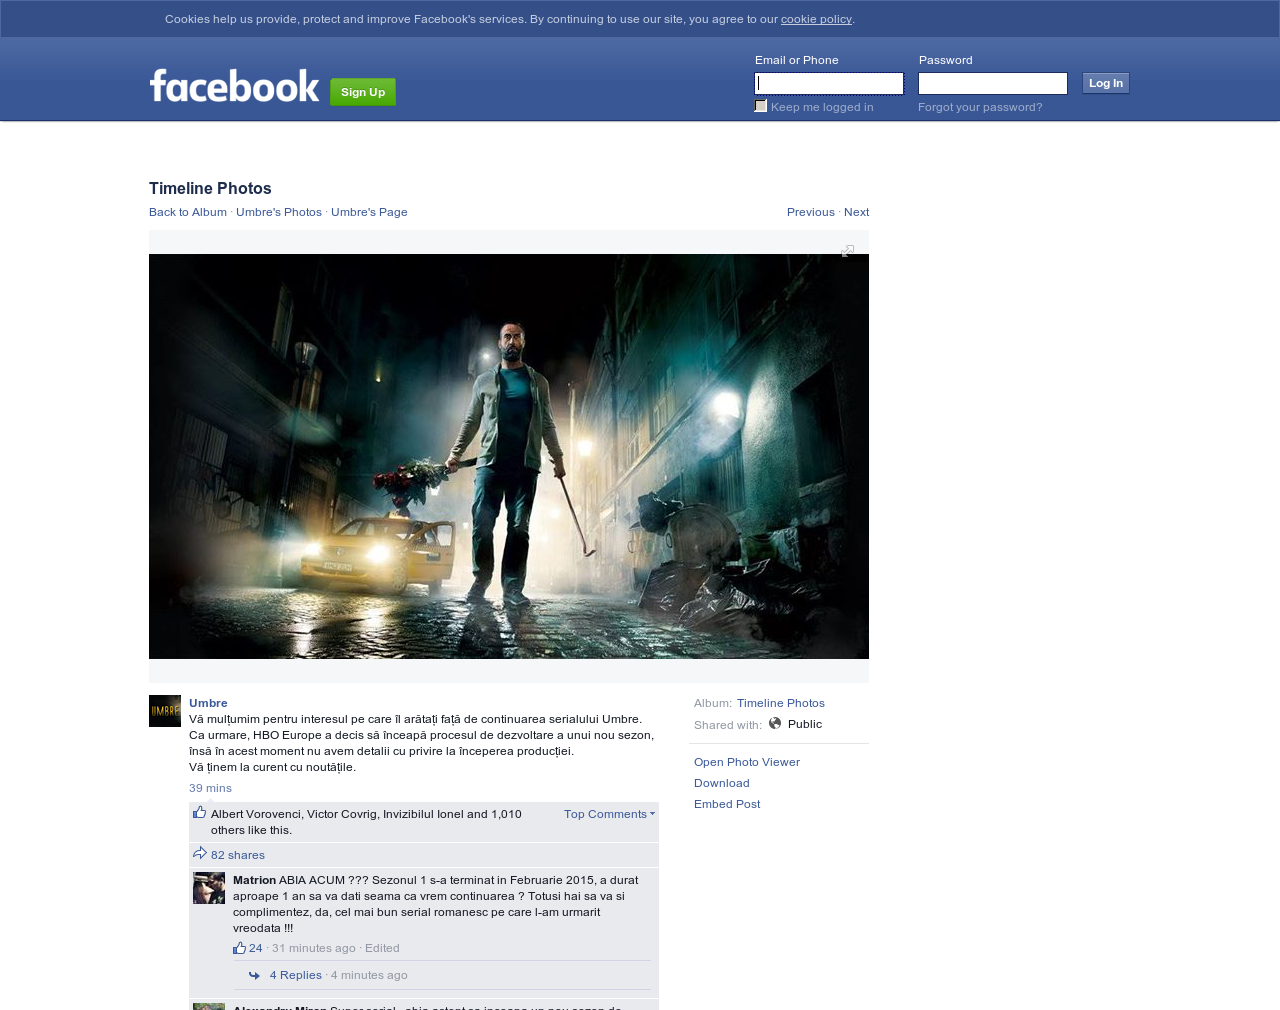The image size is (1280, 1010).
Task: Expand the Top Comments dropdown
Action: 609,814
